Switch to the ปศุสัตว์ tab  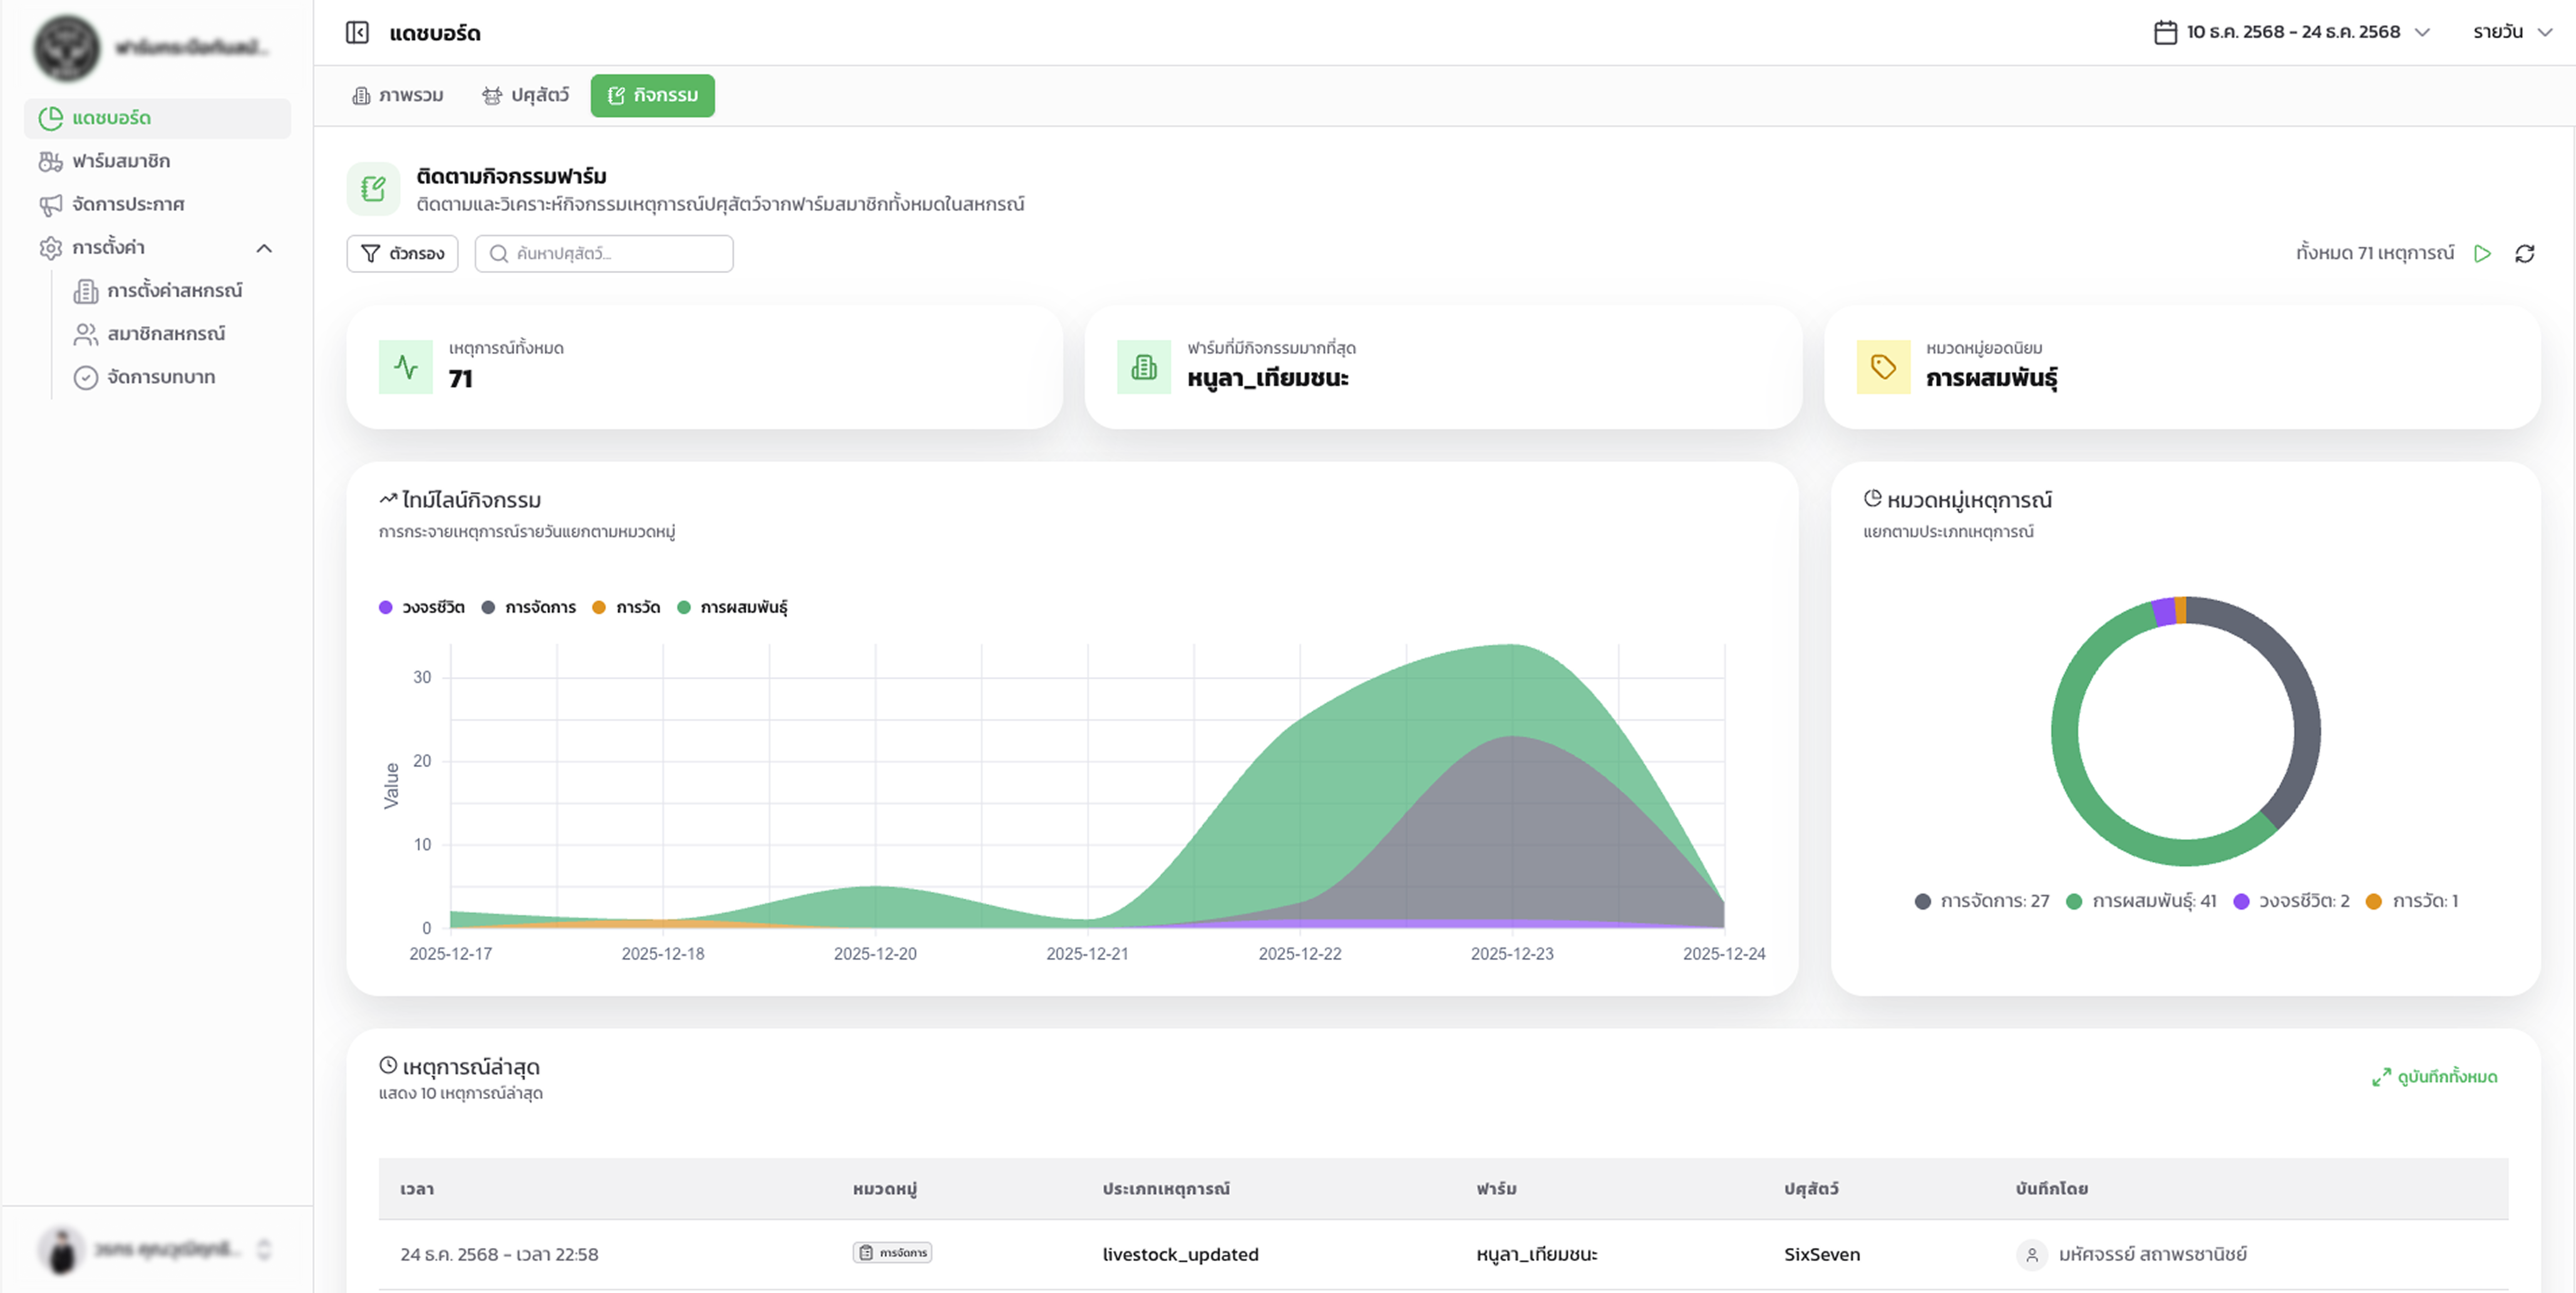point(526,95)
